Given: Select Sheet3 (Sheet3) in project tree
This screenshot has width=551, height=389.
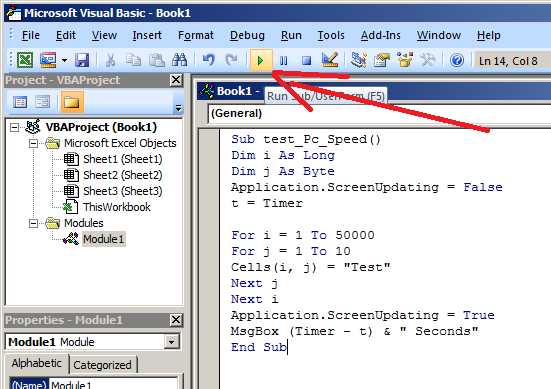Looking at the screenshot, I should 123,191.
